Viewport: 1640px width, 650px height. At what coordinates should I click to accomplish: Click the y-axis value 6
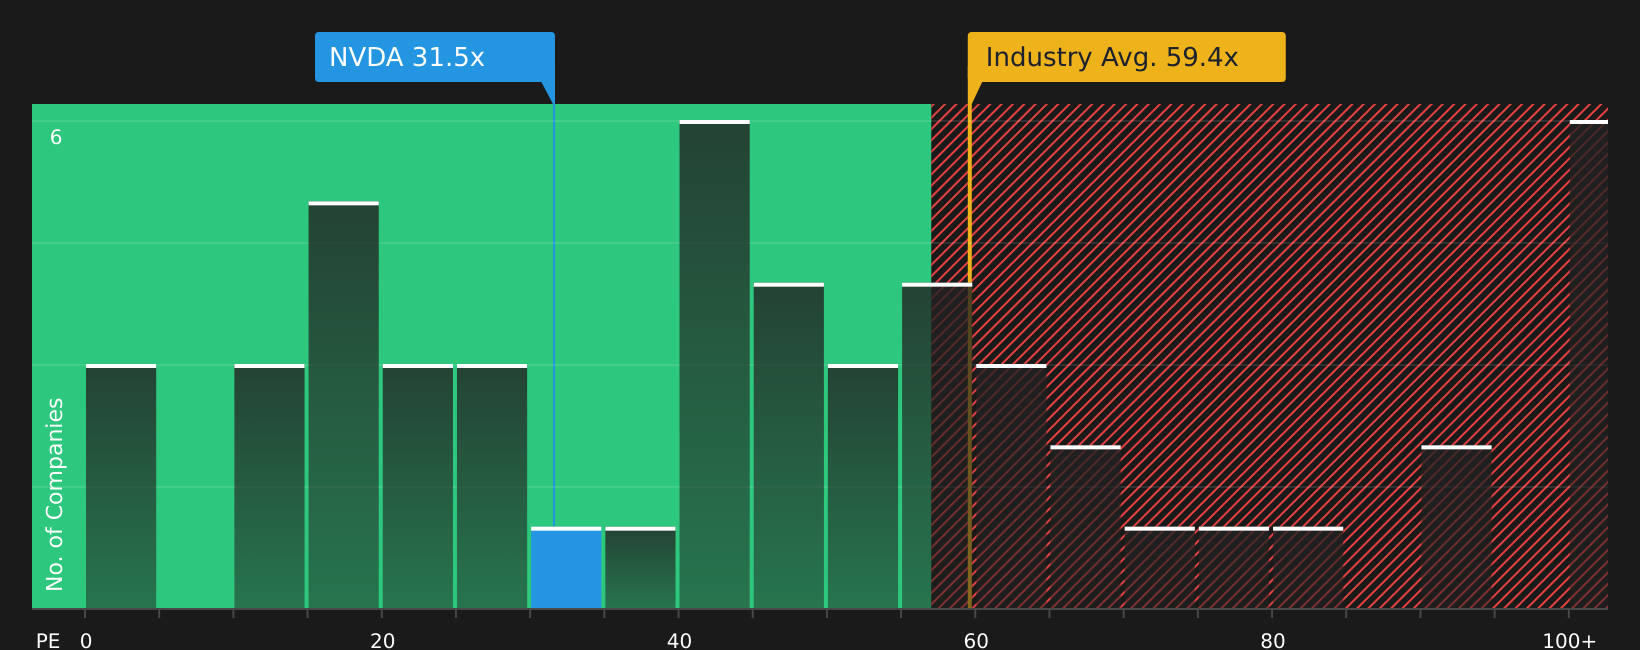pyautogui.click(x=56, y=138)
